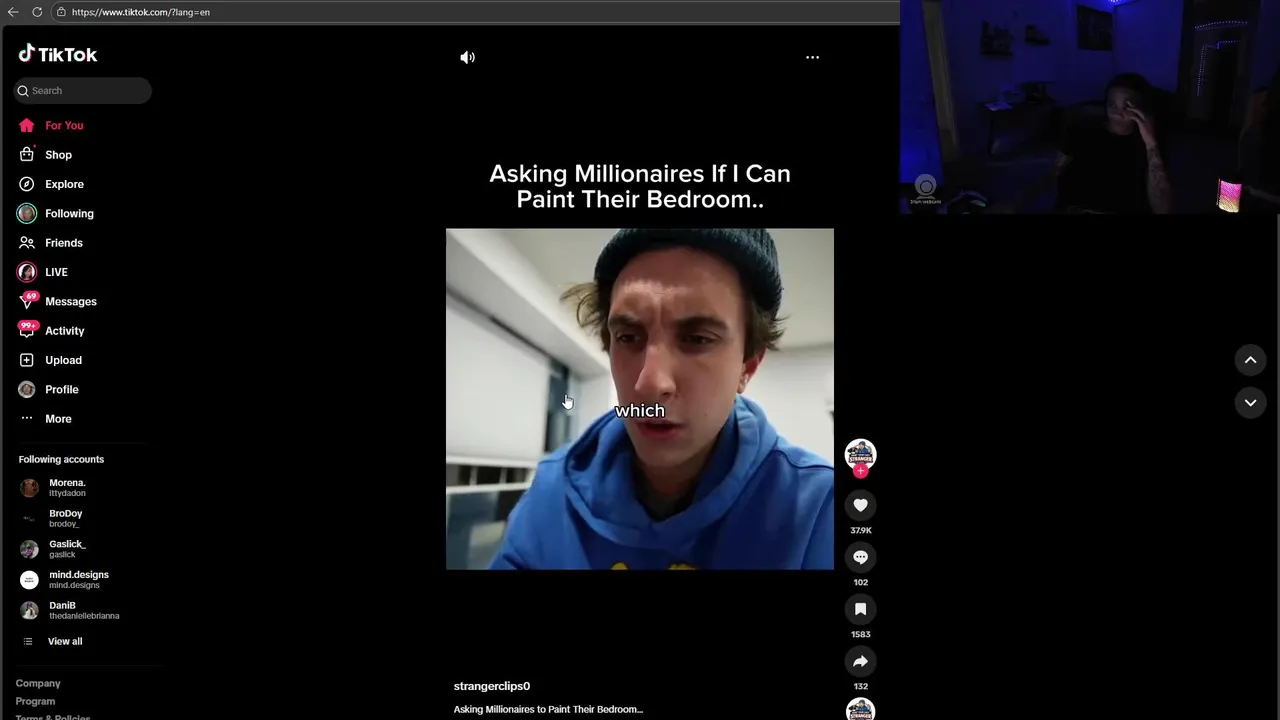Click the strangerclips0 username
The height and width of the screenshot is (720, 1280).
coord(492,686)
